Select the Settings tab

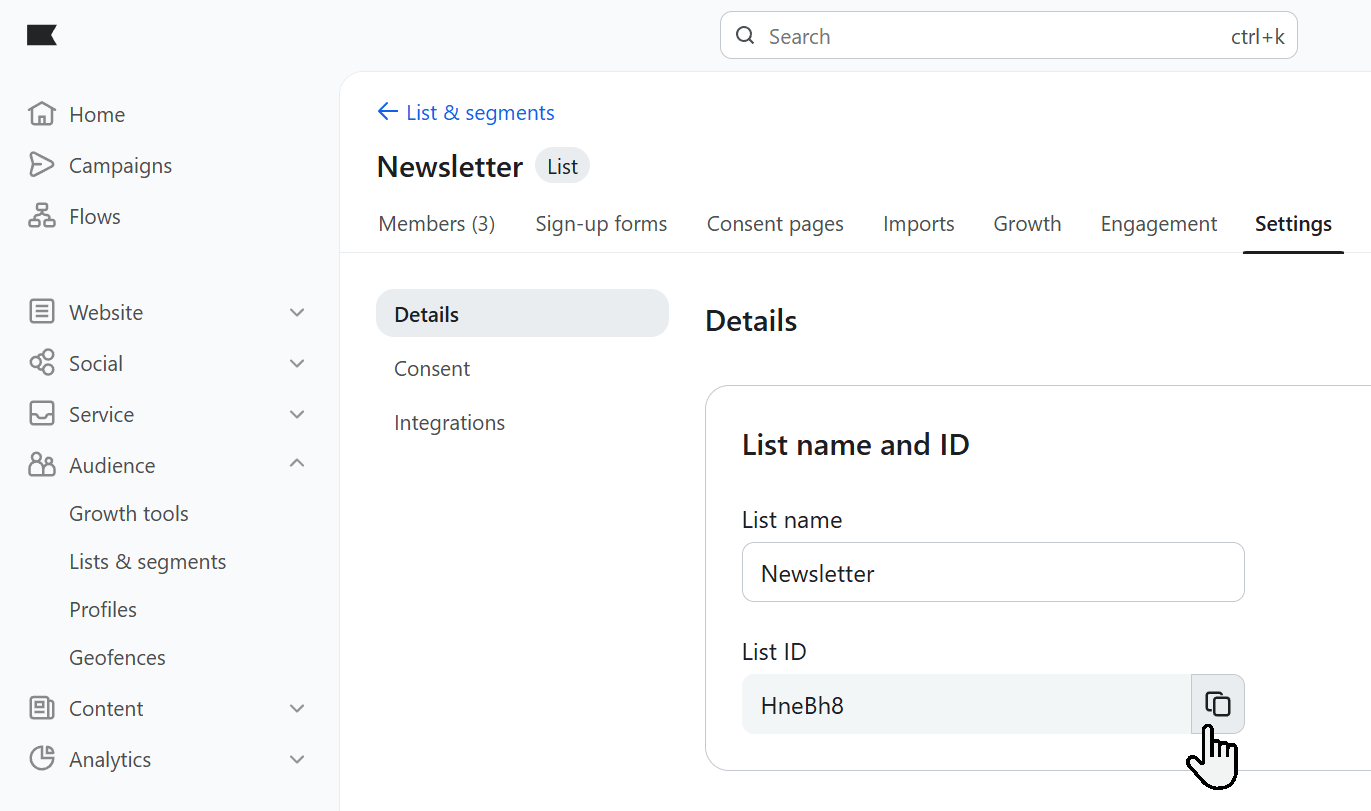pyautogui.click(x=1293, y=224)
